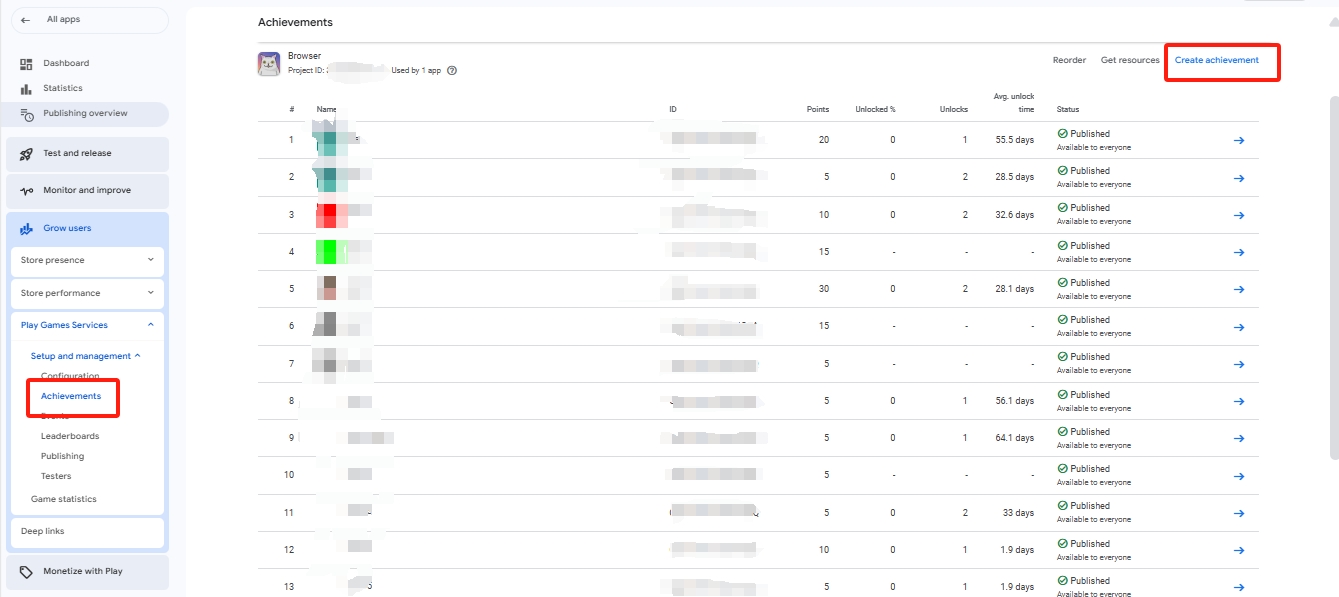Open achievement row 3 arrow
Viewport: 1339px width, 597px height.
[1239, 215]
